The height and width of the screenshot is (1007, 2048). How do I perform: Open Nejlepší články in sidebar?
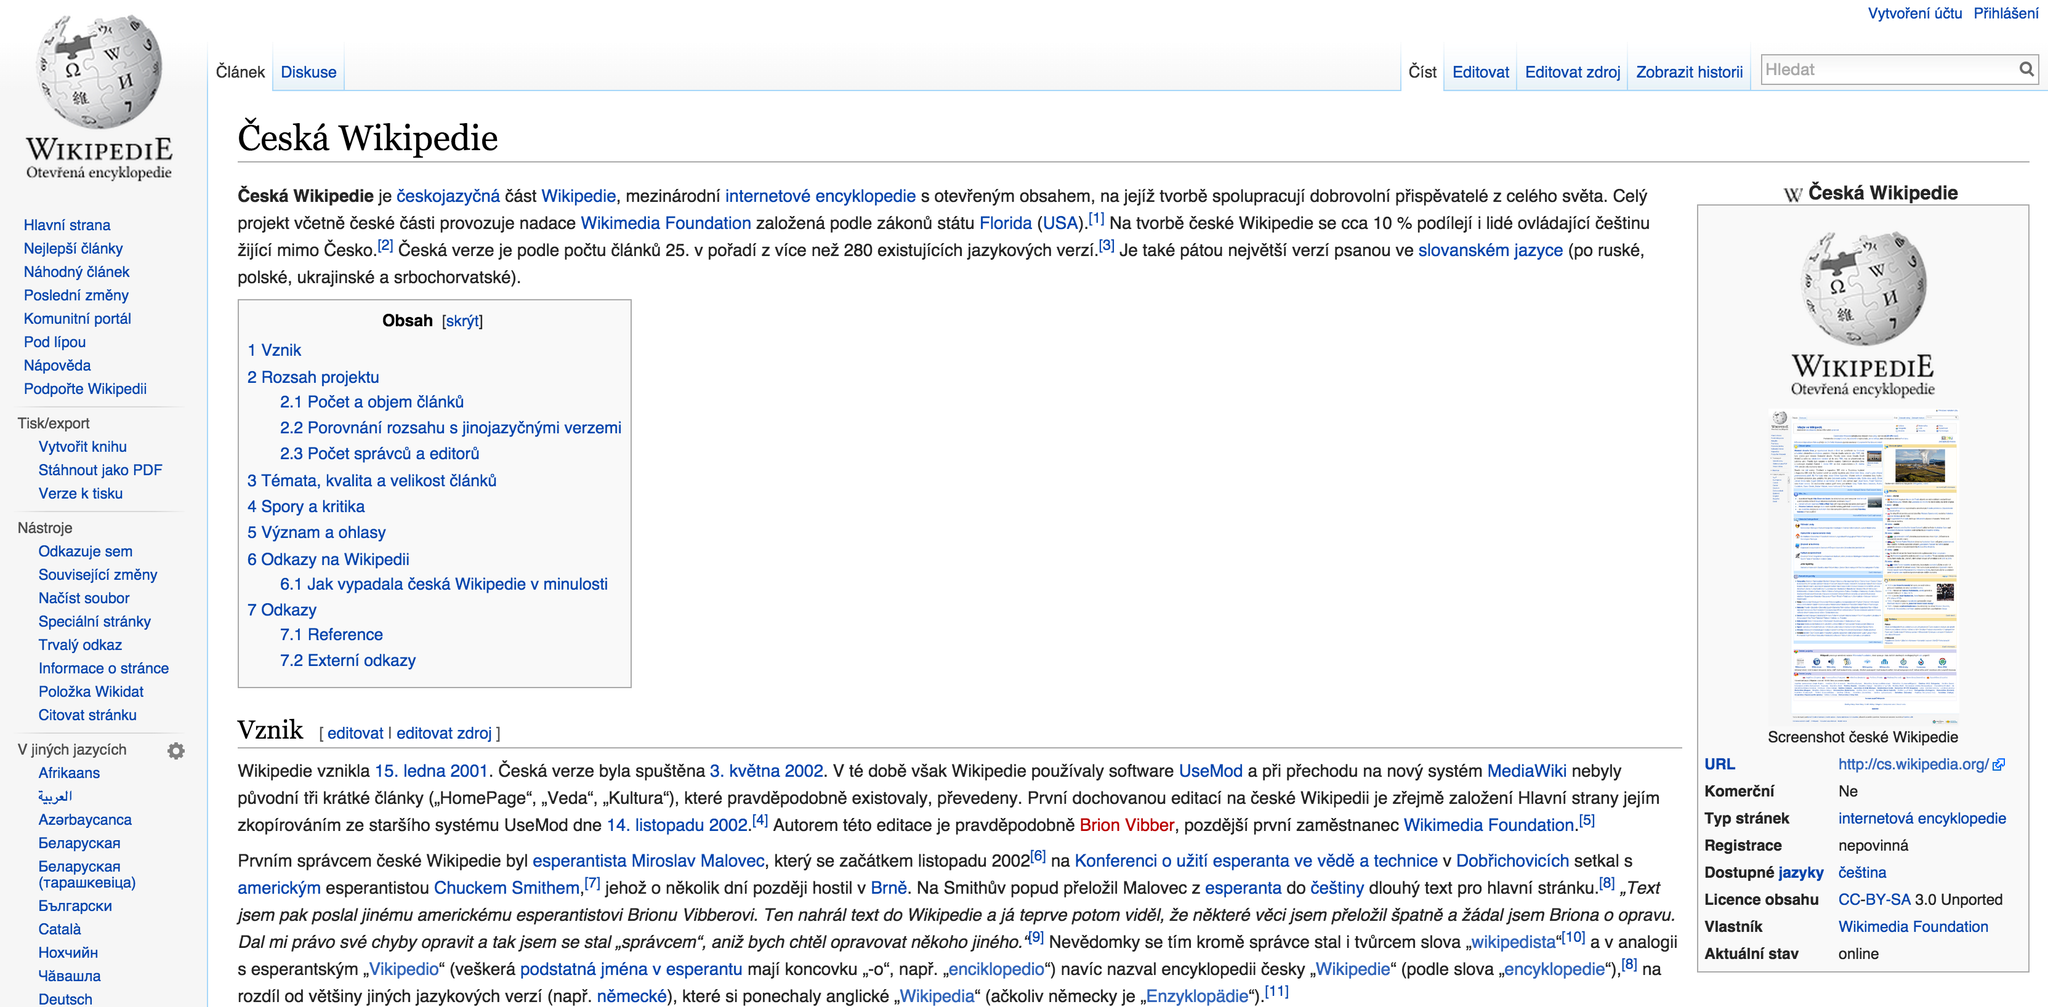pos(73,248)
